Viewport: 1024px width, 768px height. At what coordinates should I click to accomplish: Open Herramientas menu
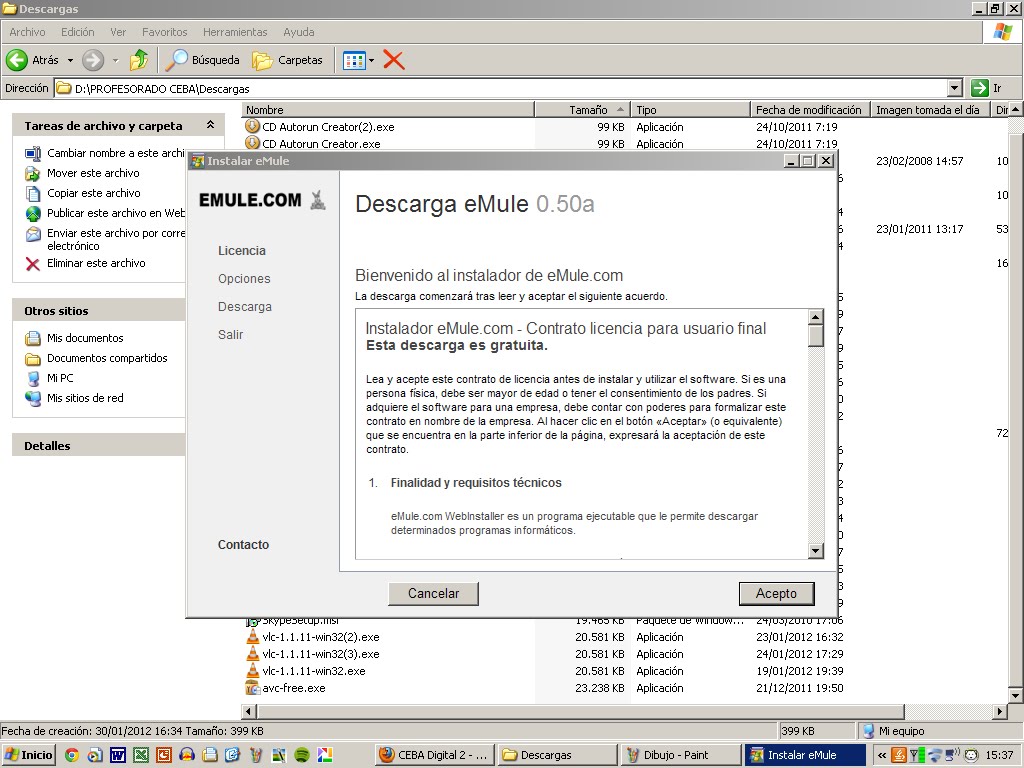tap(235, 32)
